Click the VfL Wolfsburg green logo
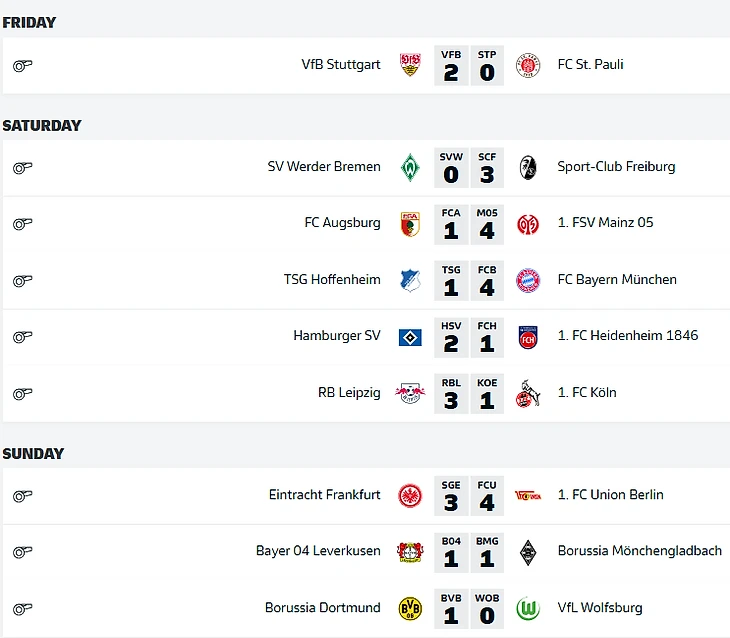Screen dimensions: 730x638 528,609
